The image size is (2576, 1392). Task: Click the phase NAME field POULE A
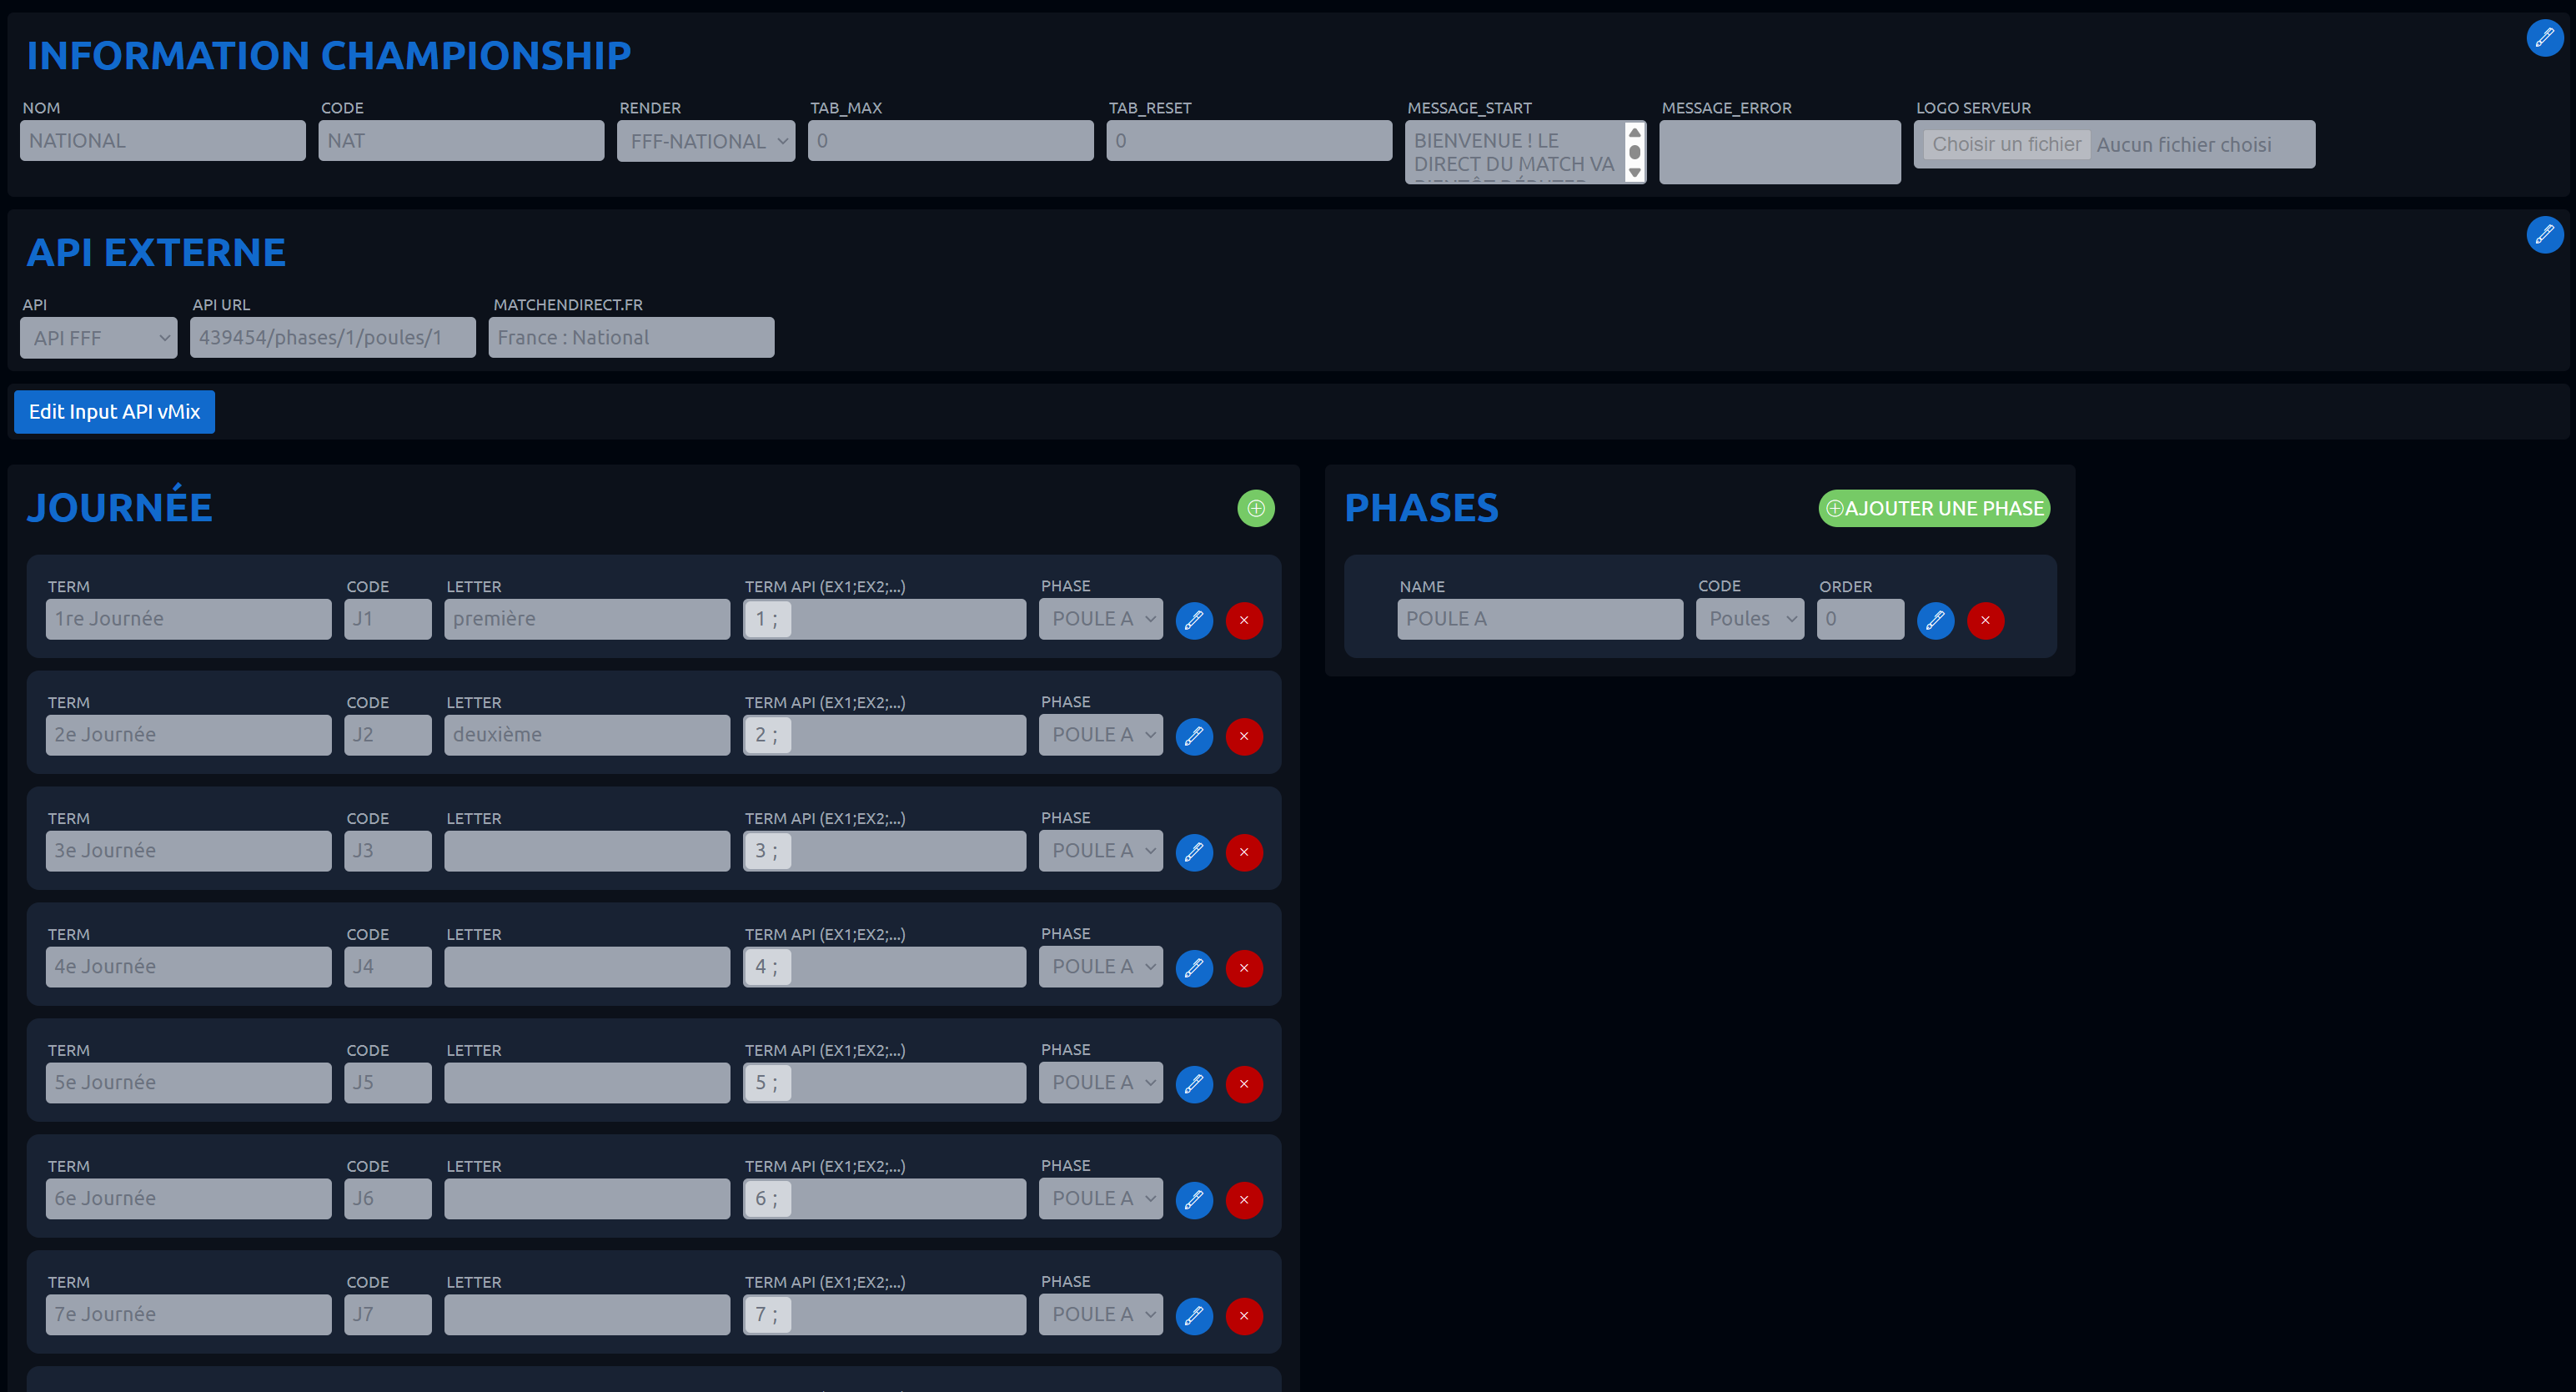(1540, 619)
